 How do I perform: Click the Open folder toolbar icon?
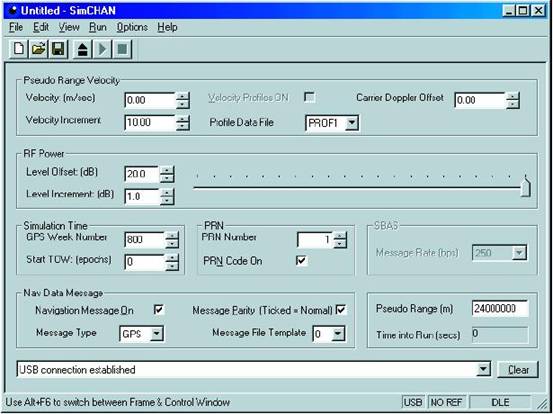pyautogui.click(x=38, y=49)
